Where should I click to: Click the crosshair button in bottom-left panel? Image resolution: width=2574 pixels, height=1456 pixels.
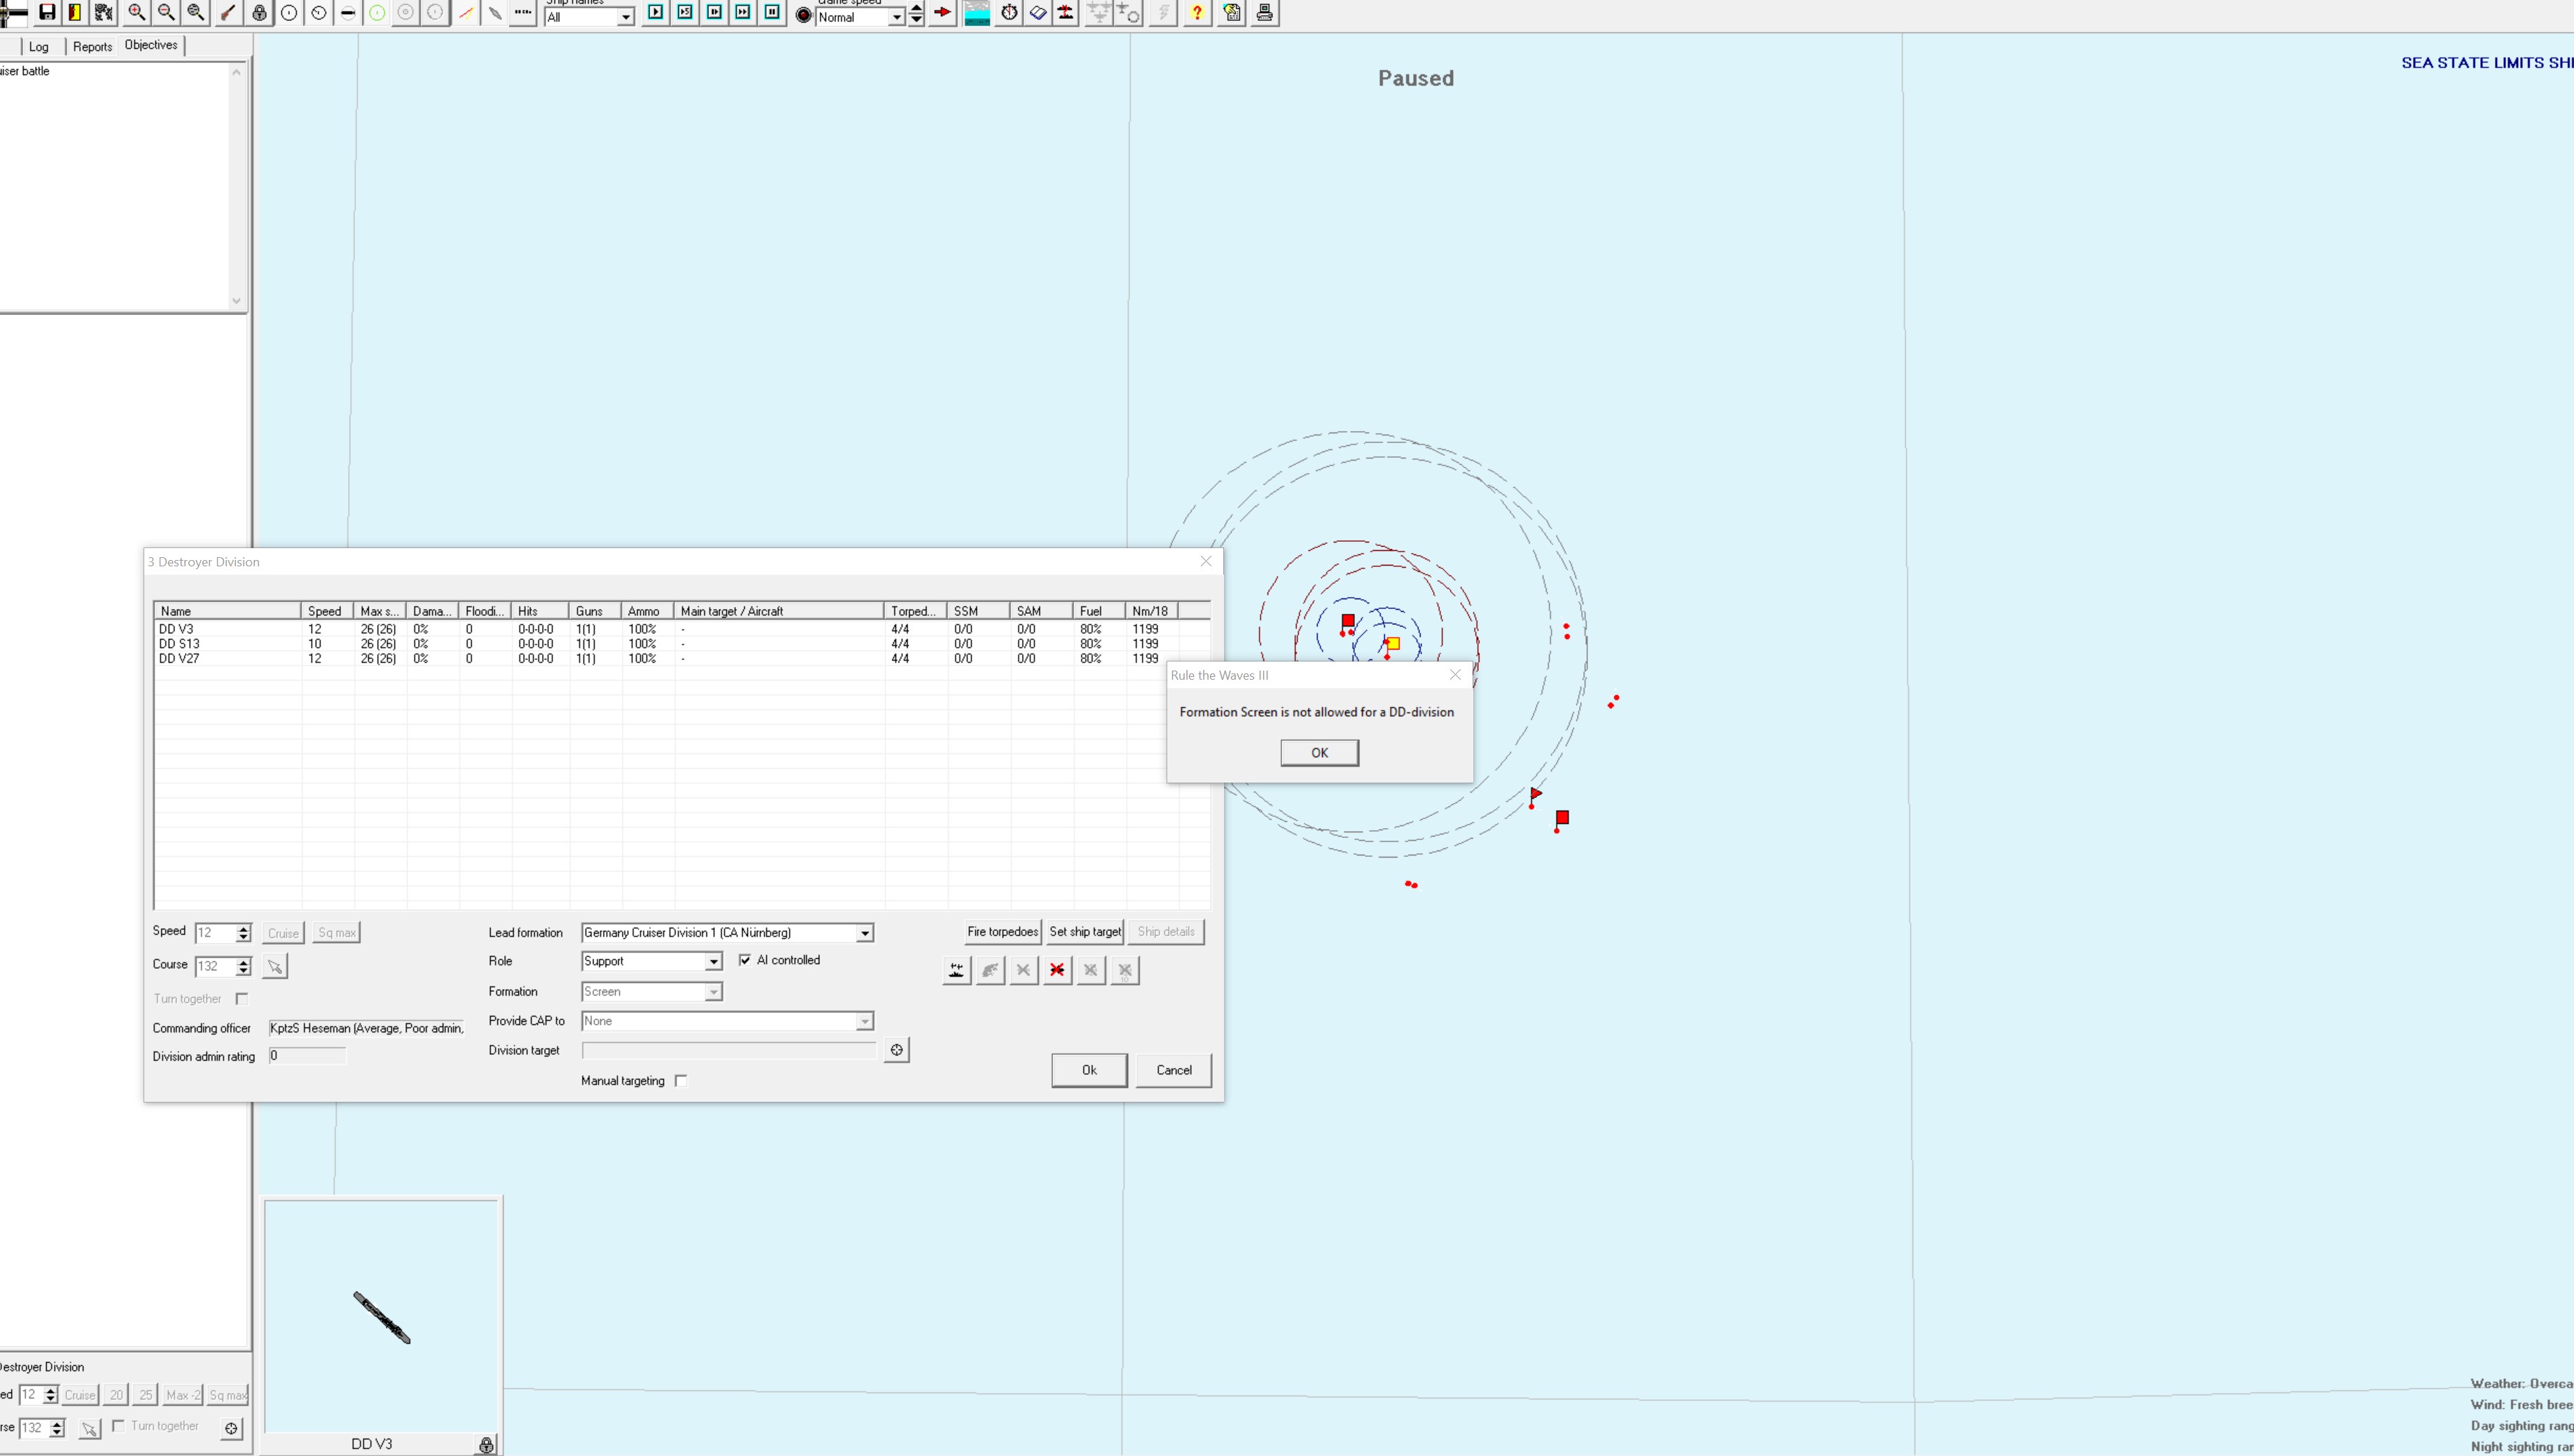pyautogui.click(x=231, y=1428)
